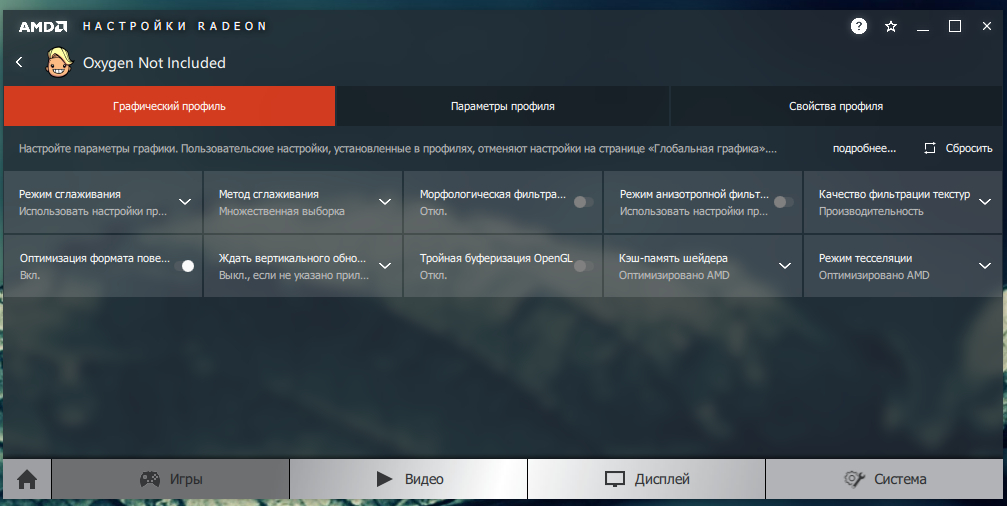Click the play icon in Видео
Viewport: 1007px width, 506px height.
tap(384, 479)
